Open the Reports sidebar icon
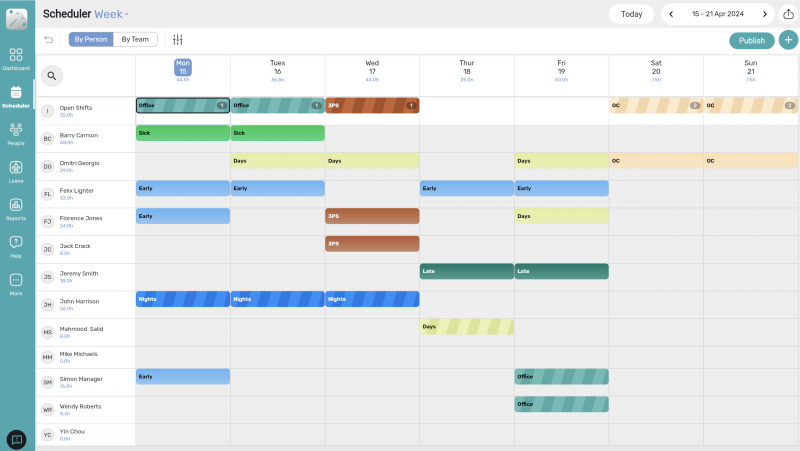 (x=16, y=207)
